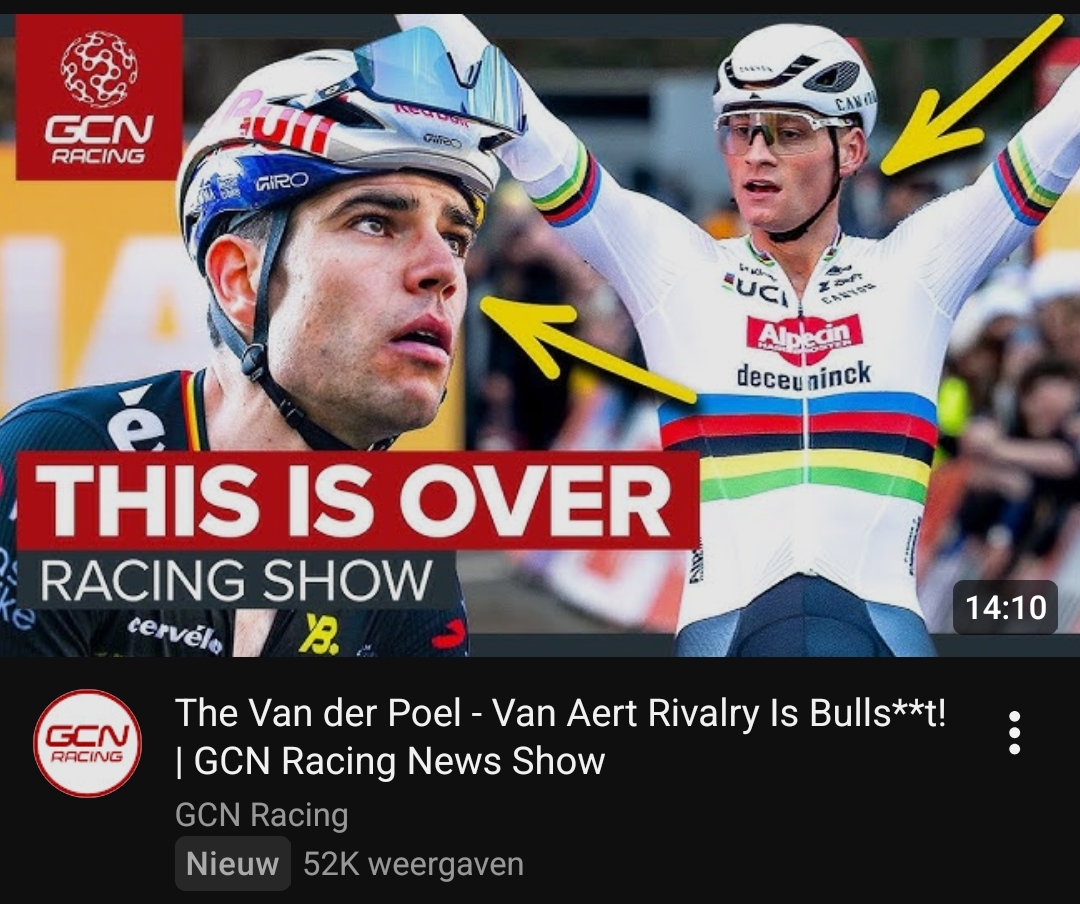Tap the Giro logo on blue helmet
1080x904 pixels.
tap(282, 181)
